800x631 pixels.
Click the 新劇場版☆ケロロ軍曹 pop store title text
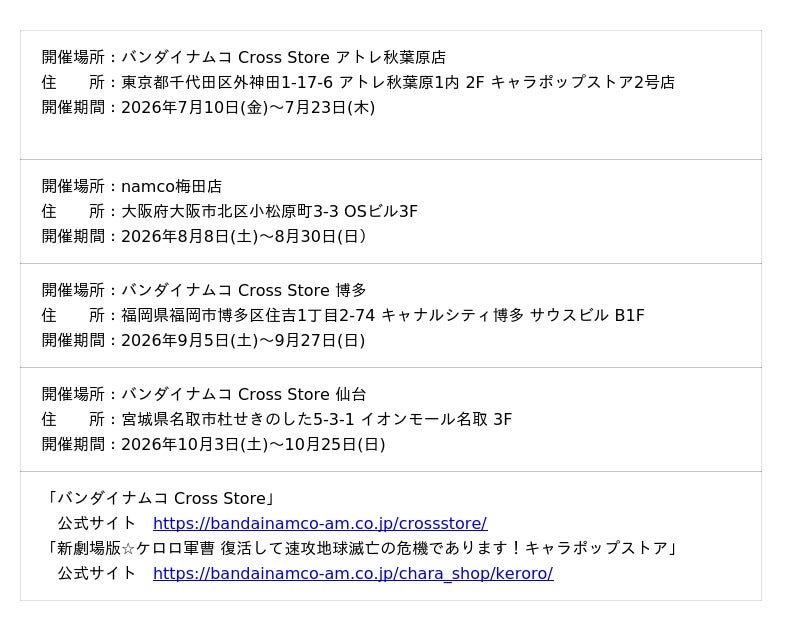click(361, 548)
